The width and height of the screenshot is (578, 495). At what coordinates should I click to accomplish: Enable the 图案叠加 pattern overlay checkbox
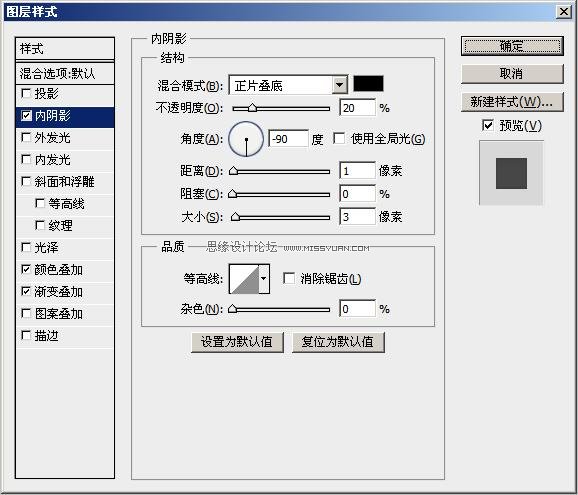(26, 313)
